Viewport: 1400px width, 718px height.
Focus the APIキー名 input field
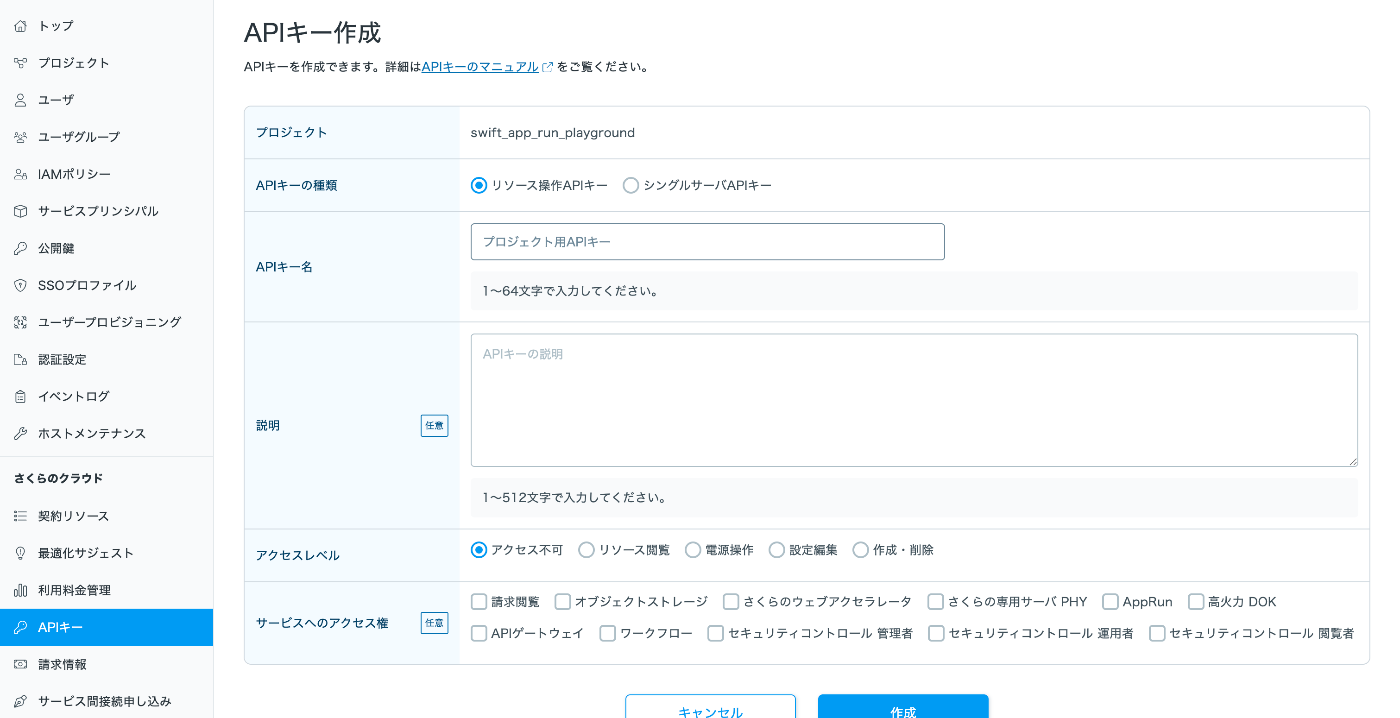tap(708, 242)
